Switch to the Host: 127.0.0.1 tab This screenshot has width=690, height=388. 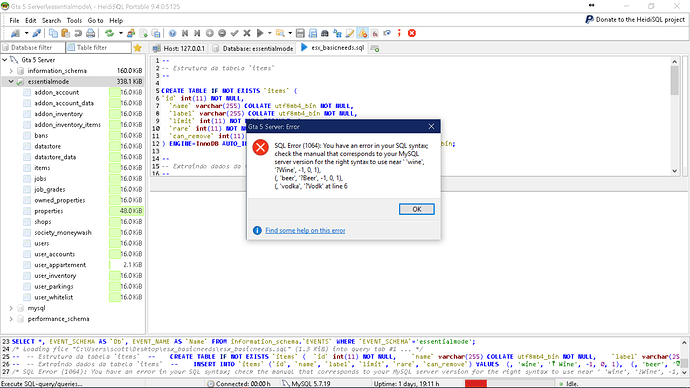coord(179,48)
